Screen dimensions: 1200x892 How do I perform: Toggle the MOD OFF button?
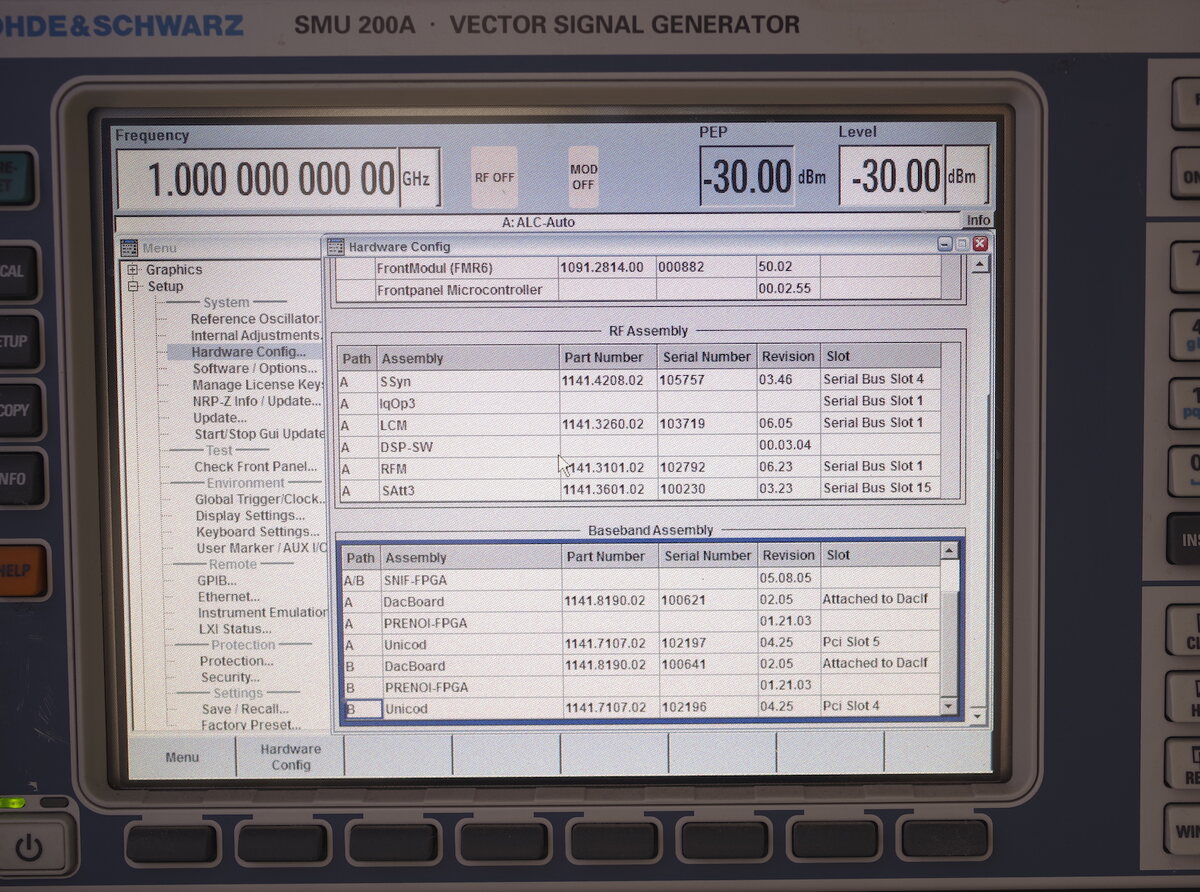pyautogui.click(x=583, y=177)
